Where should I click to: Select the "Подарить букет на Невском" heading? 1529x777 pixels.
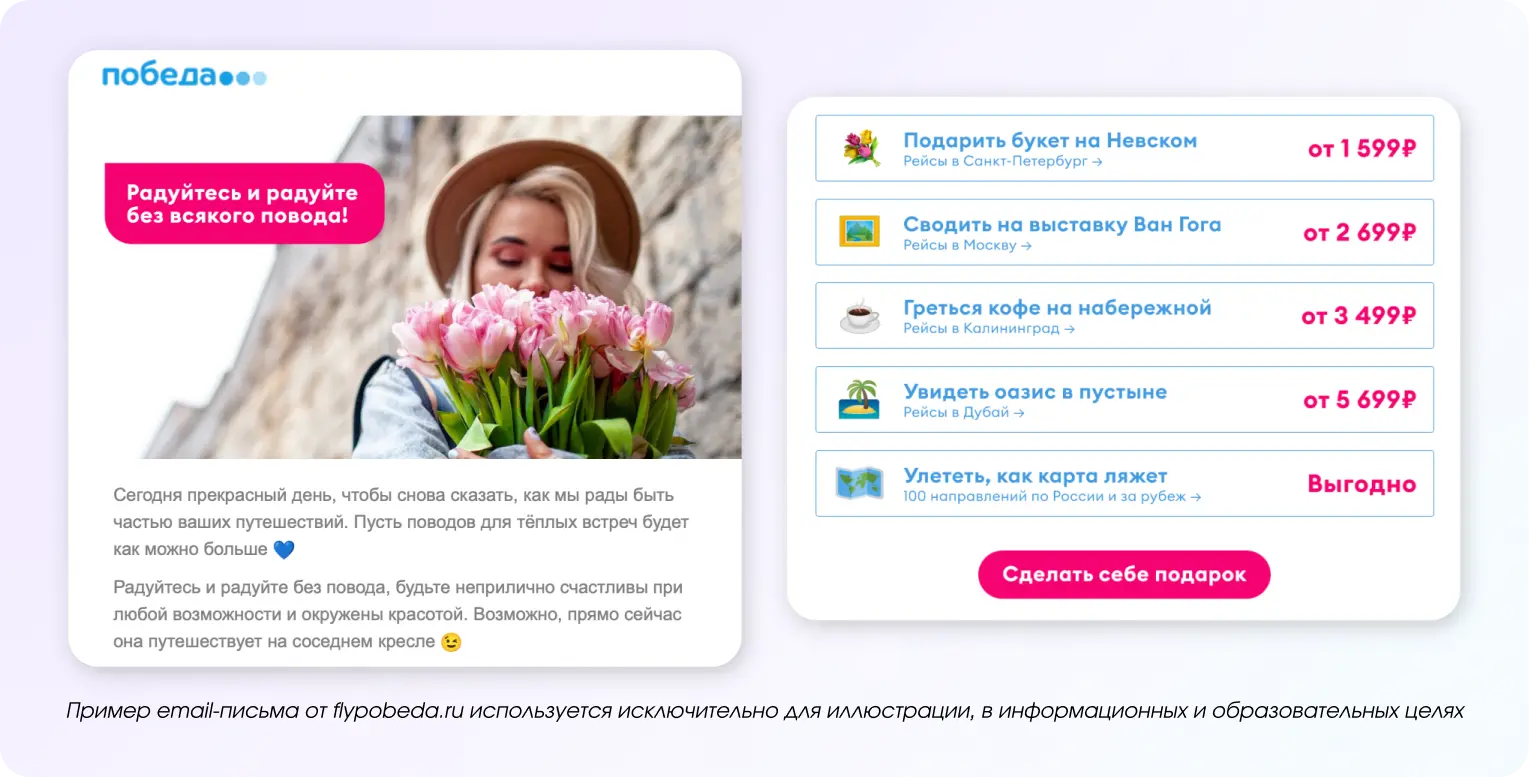pyautogui.click(x=1049, y=140)
